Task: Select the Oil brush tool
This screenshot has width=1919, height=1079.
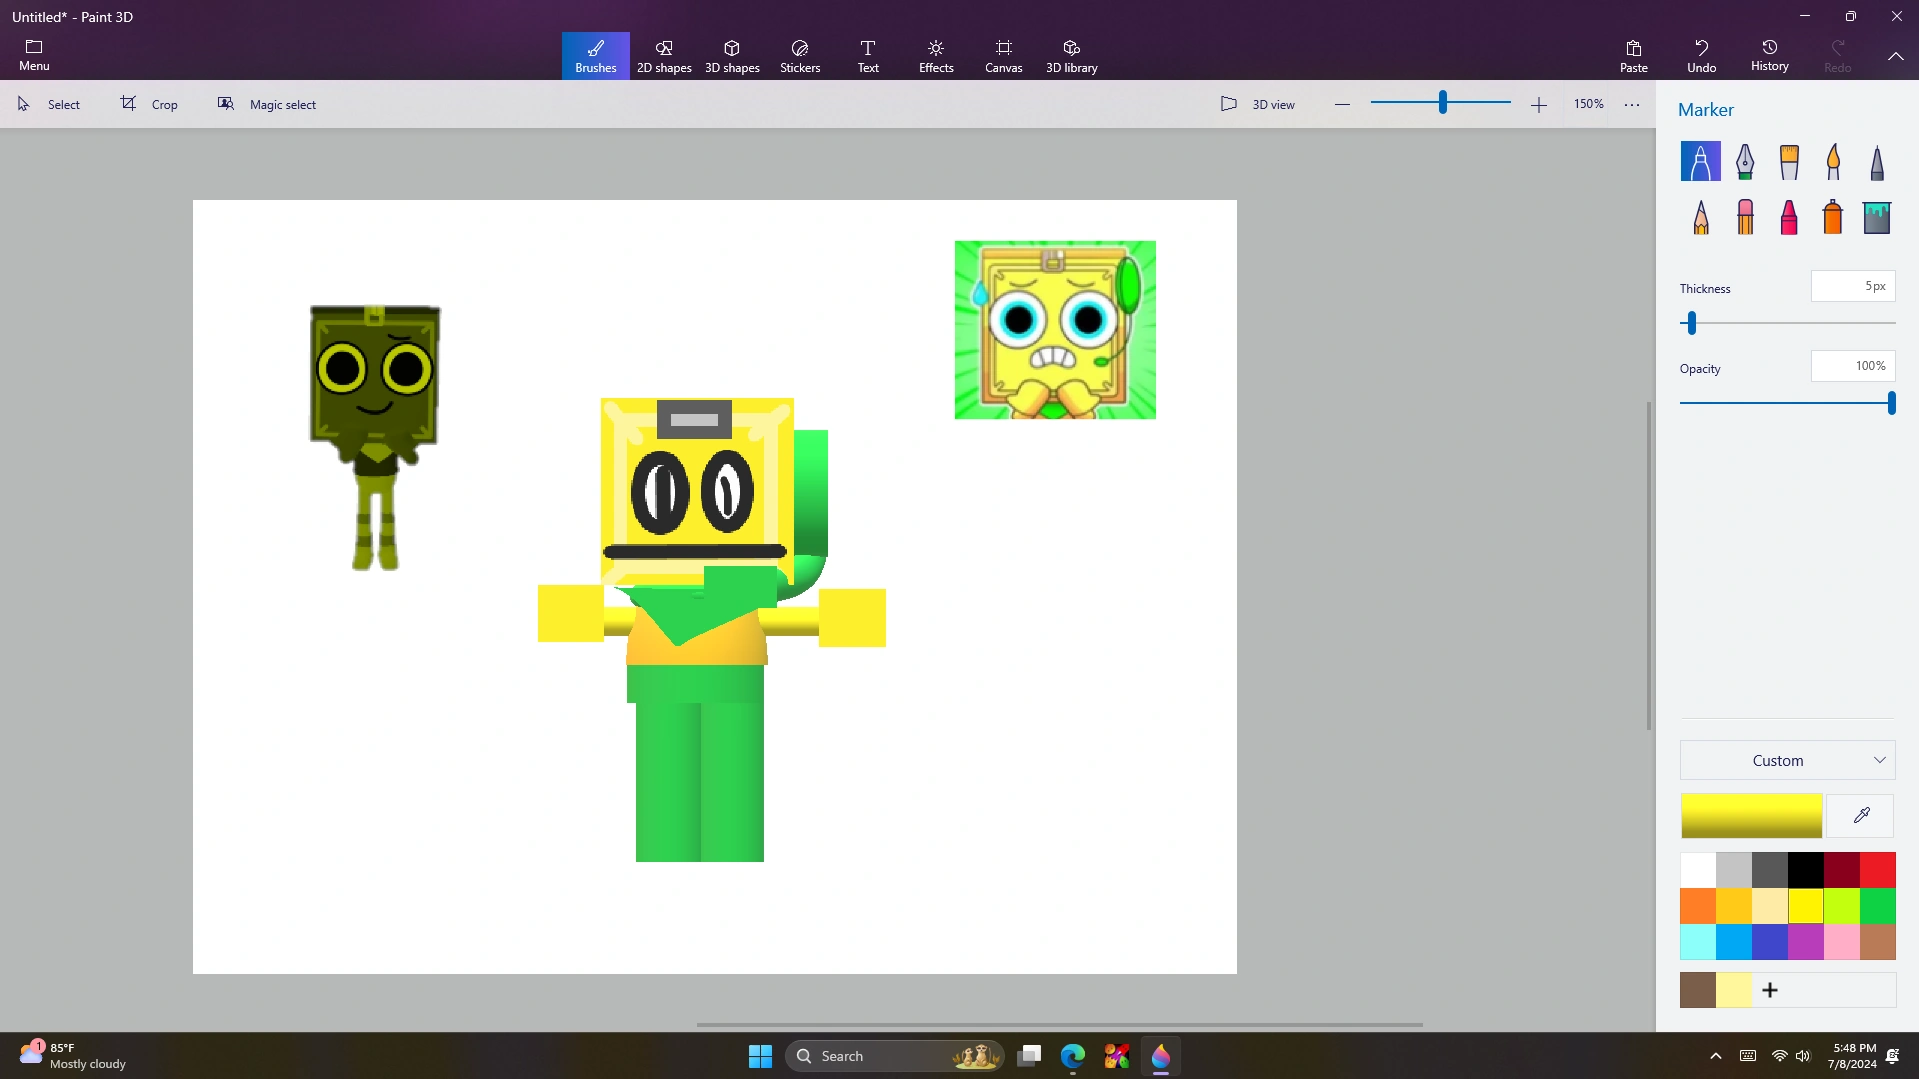Action: (x=1789, y=162)
